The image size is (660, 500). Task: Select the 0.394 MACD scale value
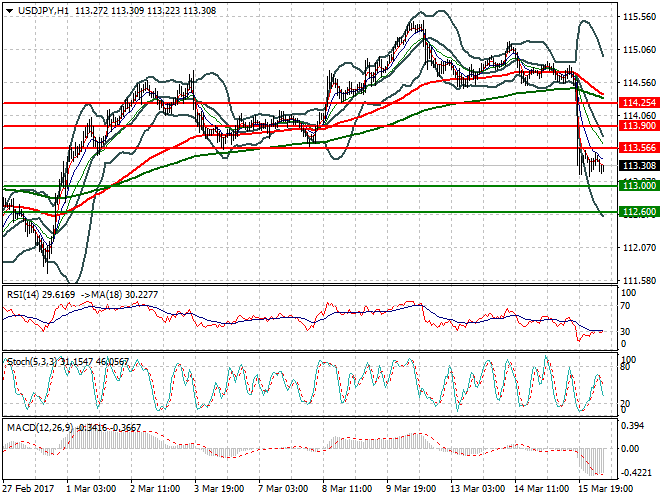click(x=633, y=426)
